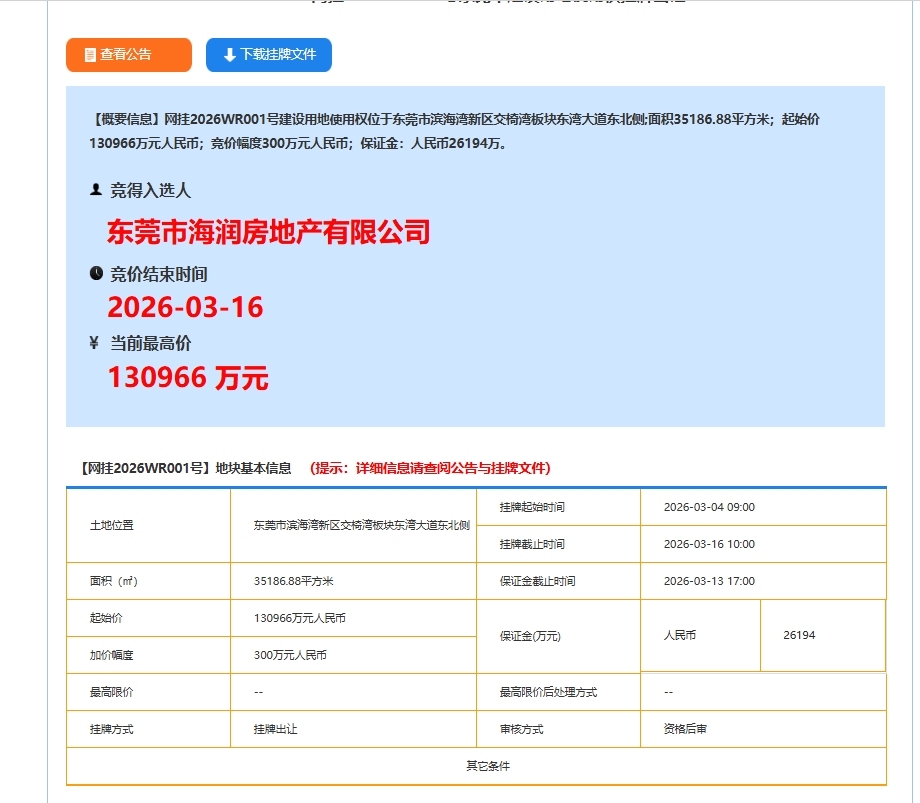The image size is (920, 803).
Task: Click the 查看公告 orange button
Action: tap(128, 55)
